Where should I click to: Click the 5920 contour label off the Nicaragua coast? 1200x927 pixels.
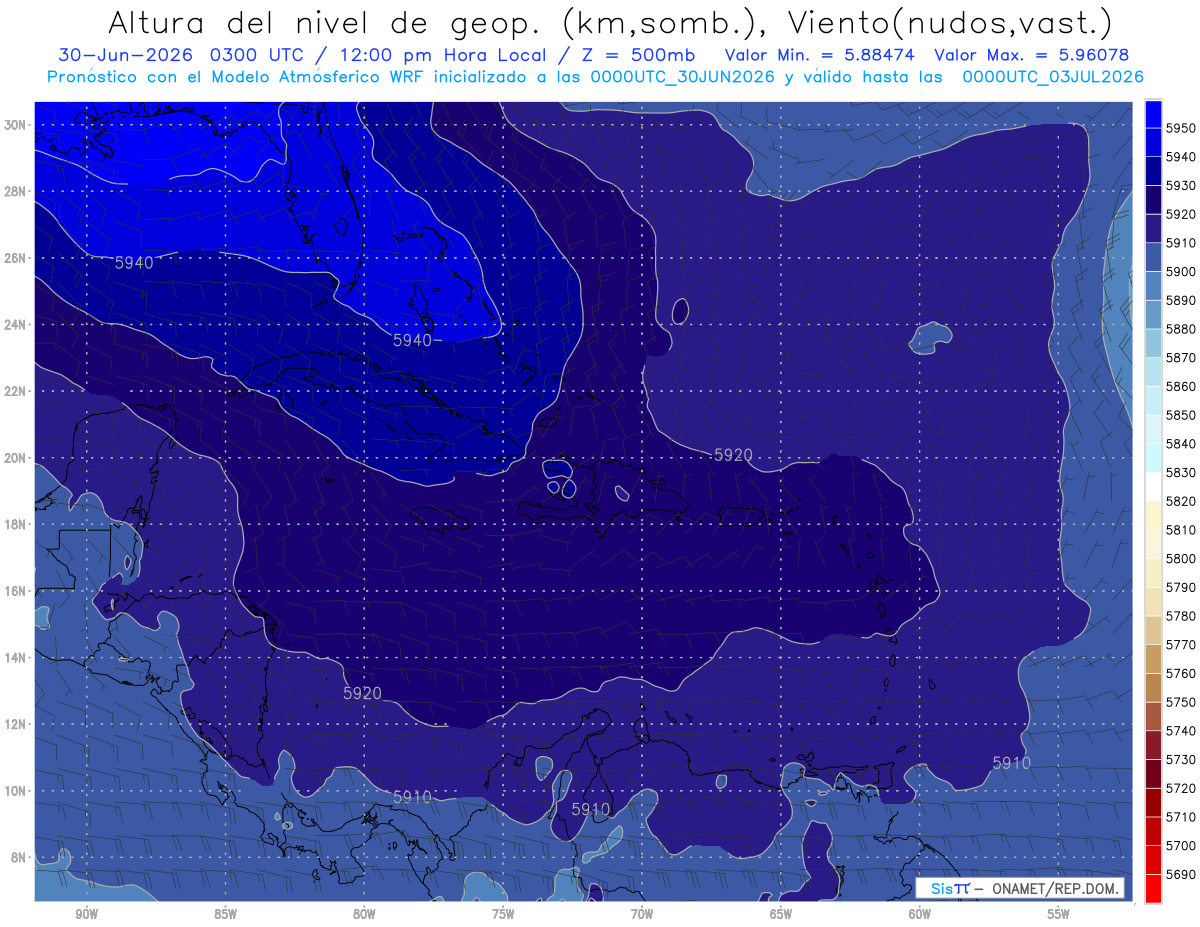tap(362, 692)
